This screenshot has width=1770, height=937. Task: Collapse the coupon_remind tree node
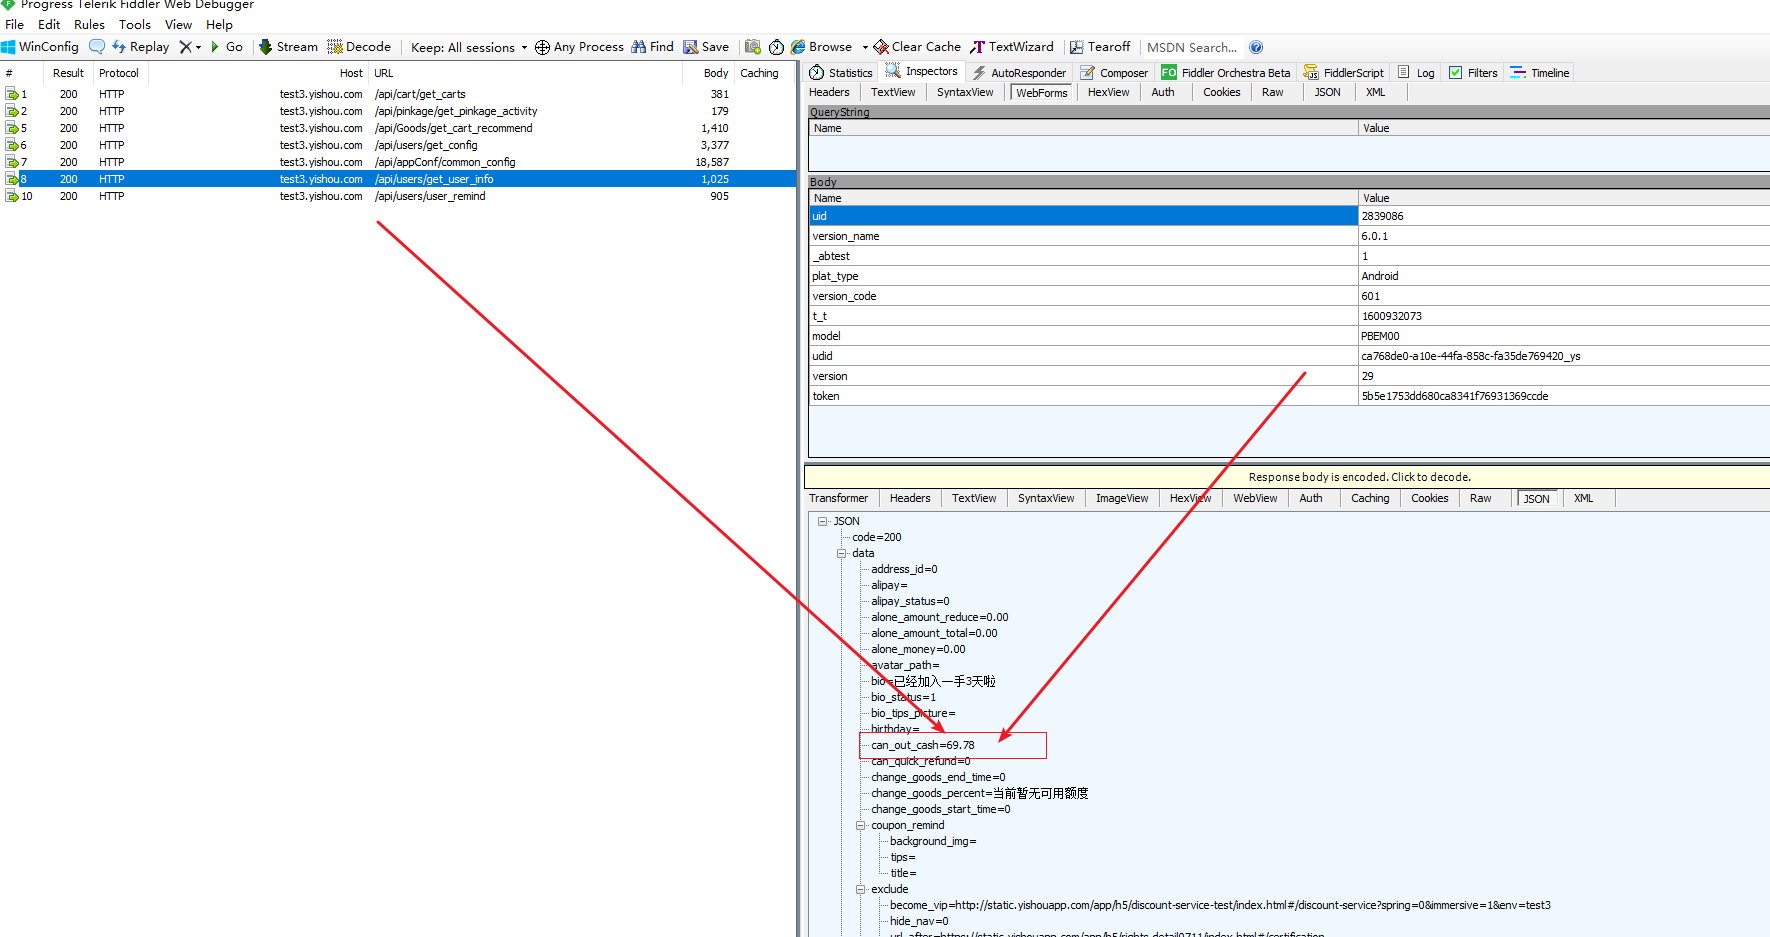tap(860, 825)
